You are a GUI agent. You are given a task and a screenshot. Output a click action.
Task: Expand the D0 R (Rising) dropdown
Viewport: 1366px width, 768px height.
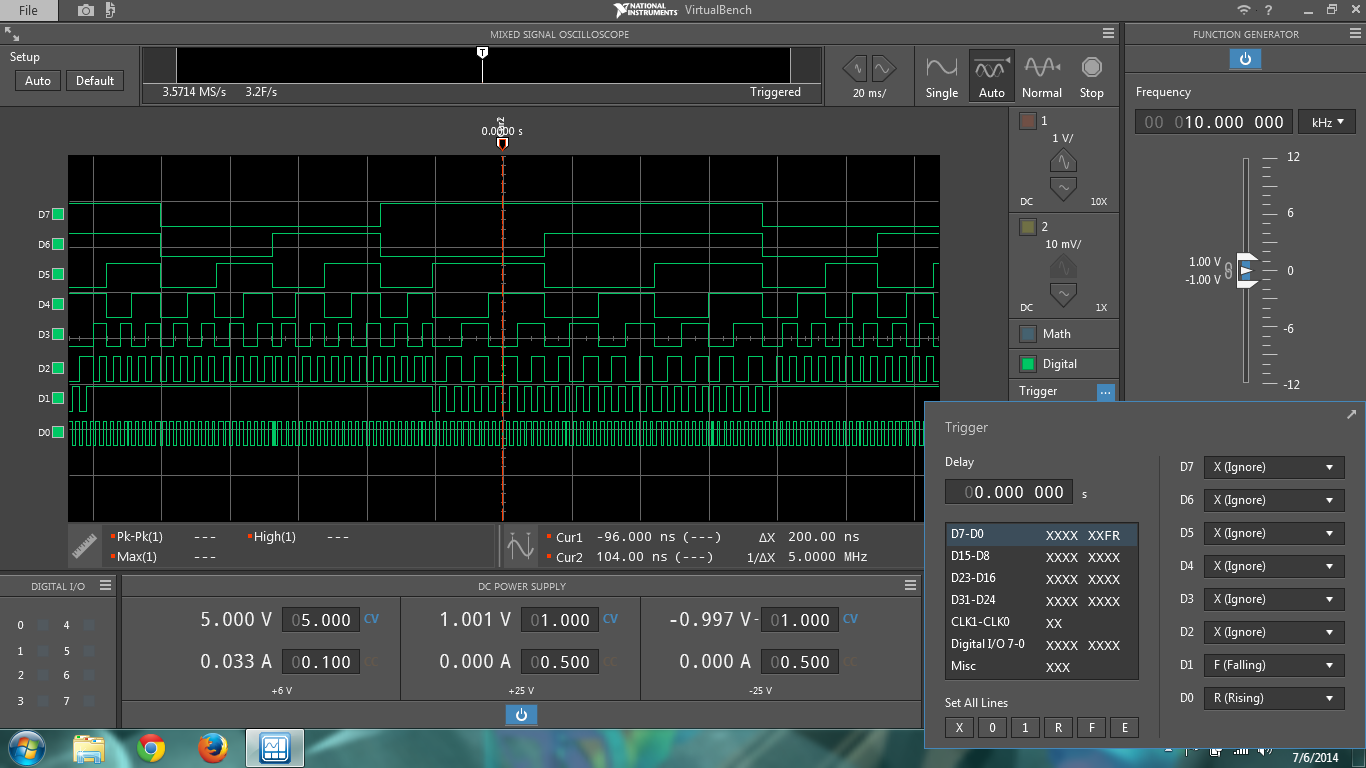[x=1274, y=698]
